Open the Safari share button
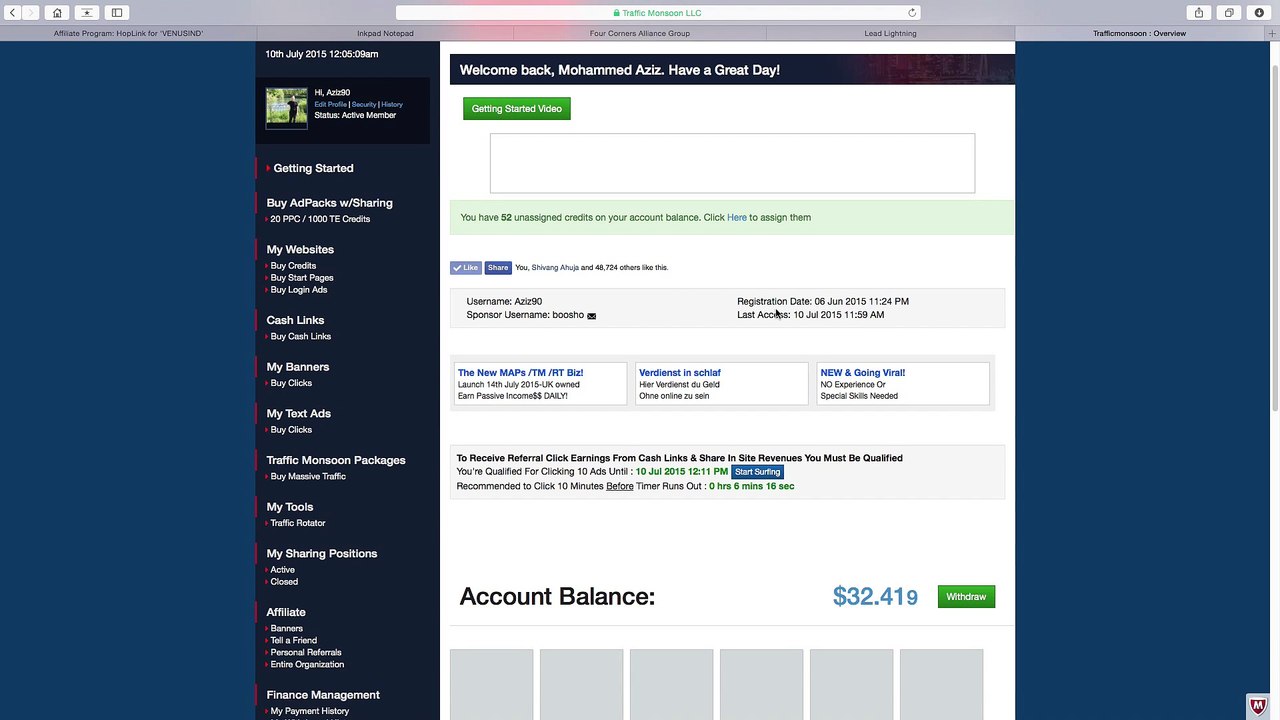 (x=1198, y=13)
